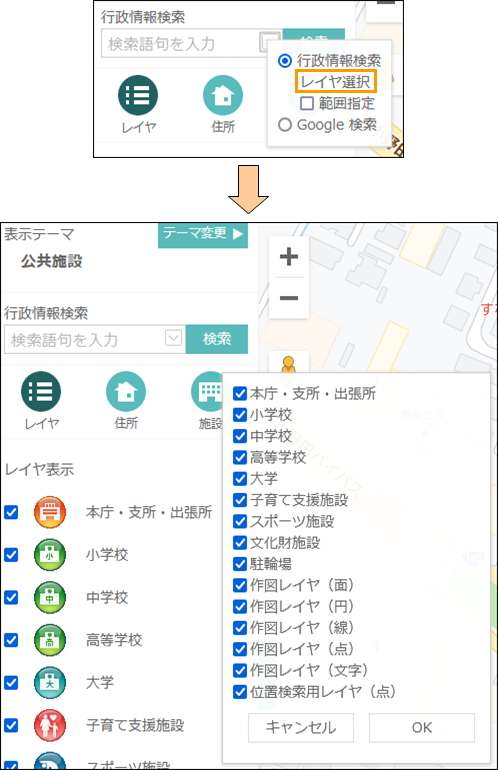Click the 住所 house icon in lower panel
The image size is (498, 770).
tap(126, 391)
